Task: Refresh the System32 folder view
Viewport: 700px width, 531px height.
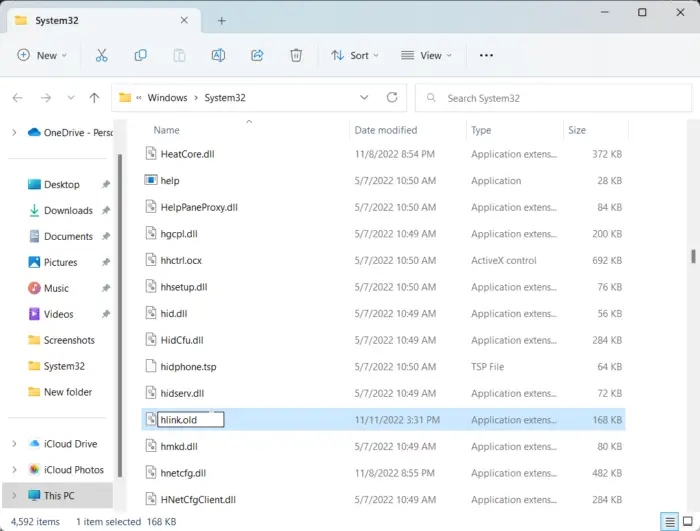Action: click(392, 98)
